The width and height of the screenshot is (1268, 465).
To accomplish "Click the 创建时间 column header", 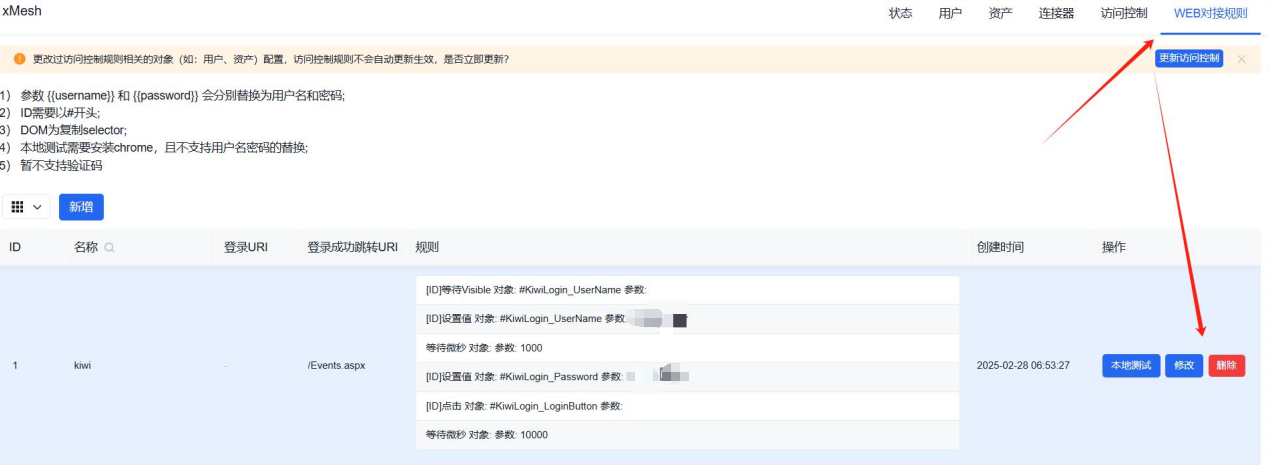I will [x=1000, y=248].
